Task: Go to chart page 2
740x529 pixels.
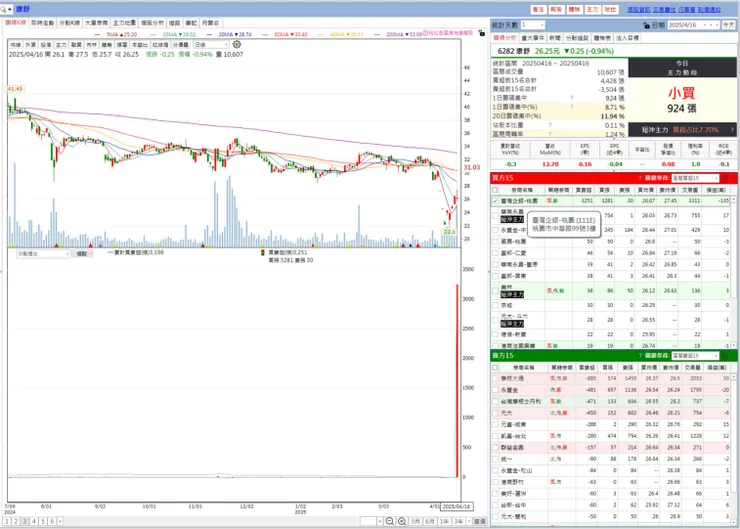Action: [x=16, y=521]
